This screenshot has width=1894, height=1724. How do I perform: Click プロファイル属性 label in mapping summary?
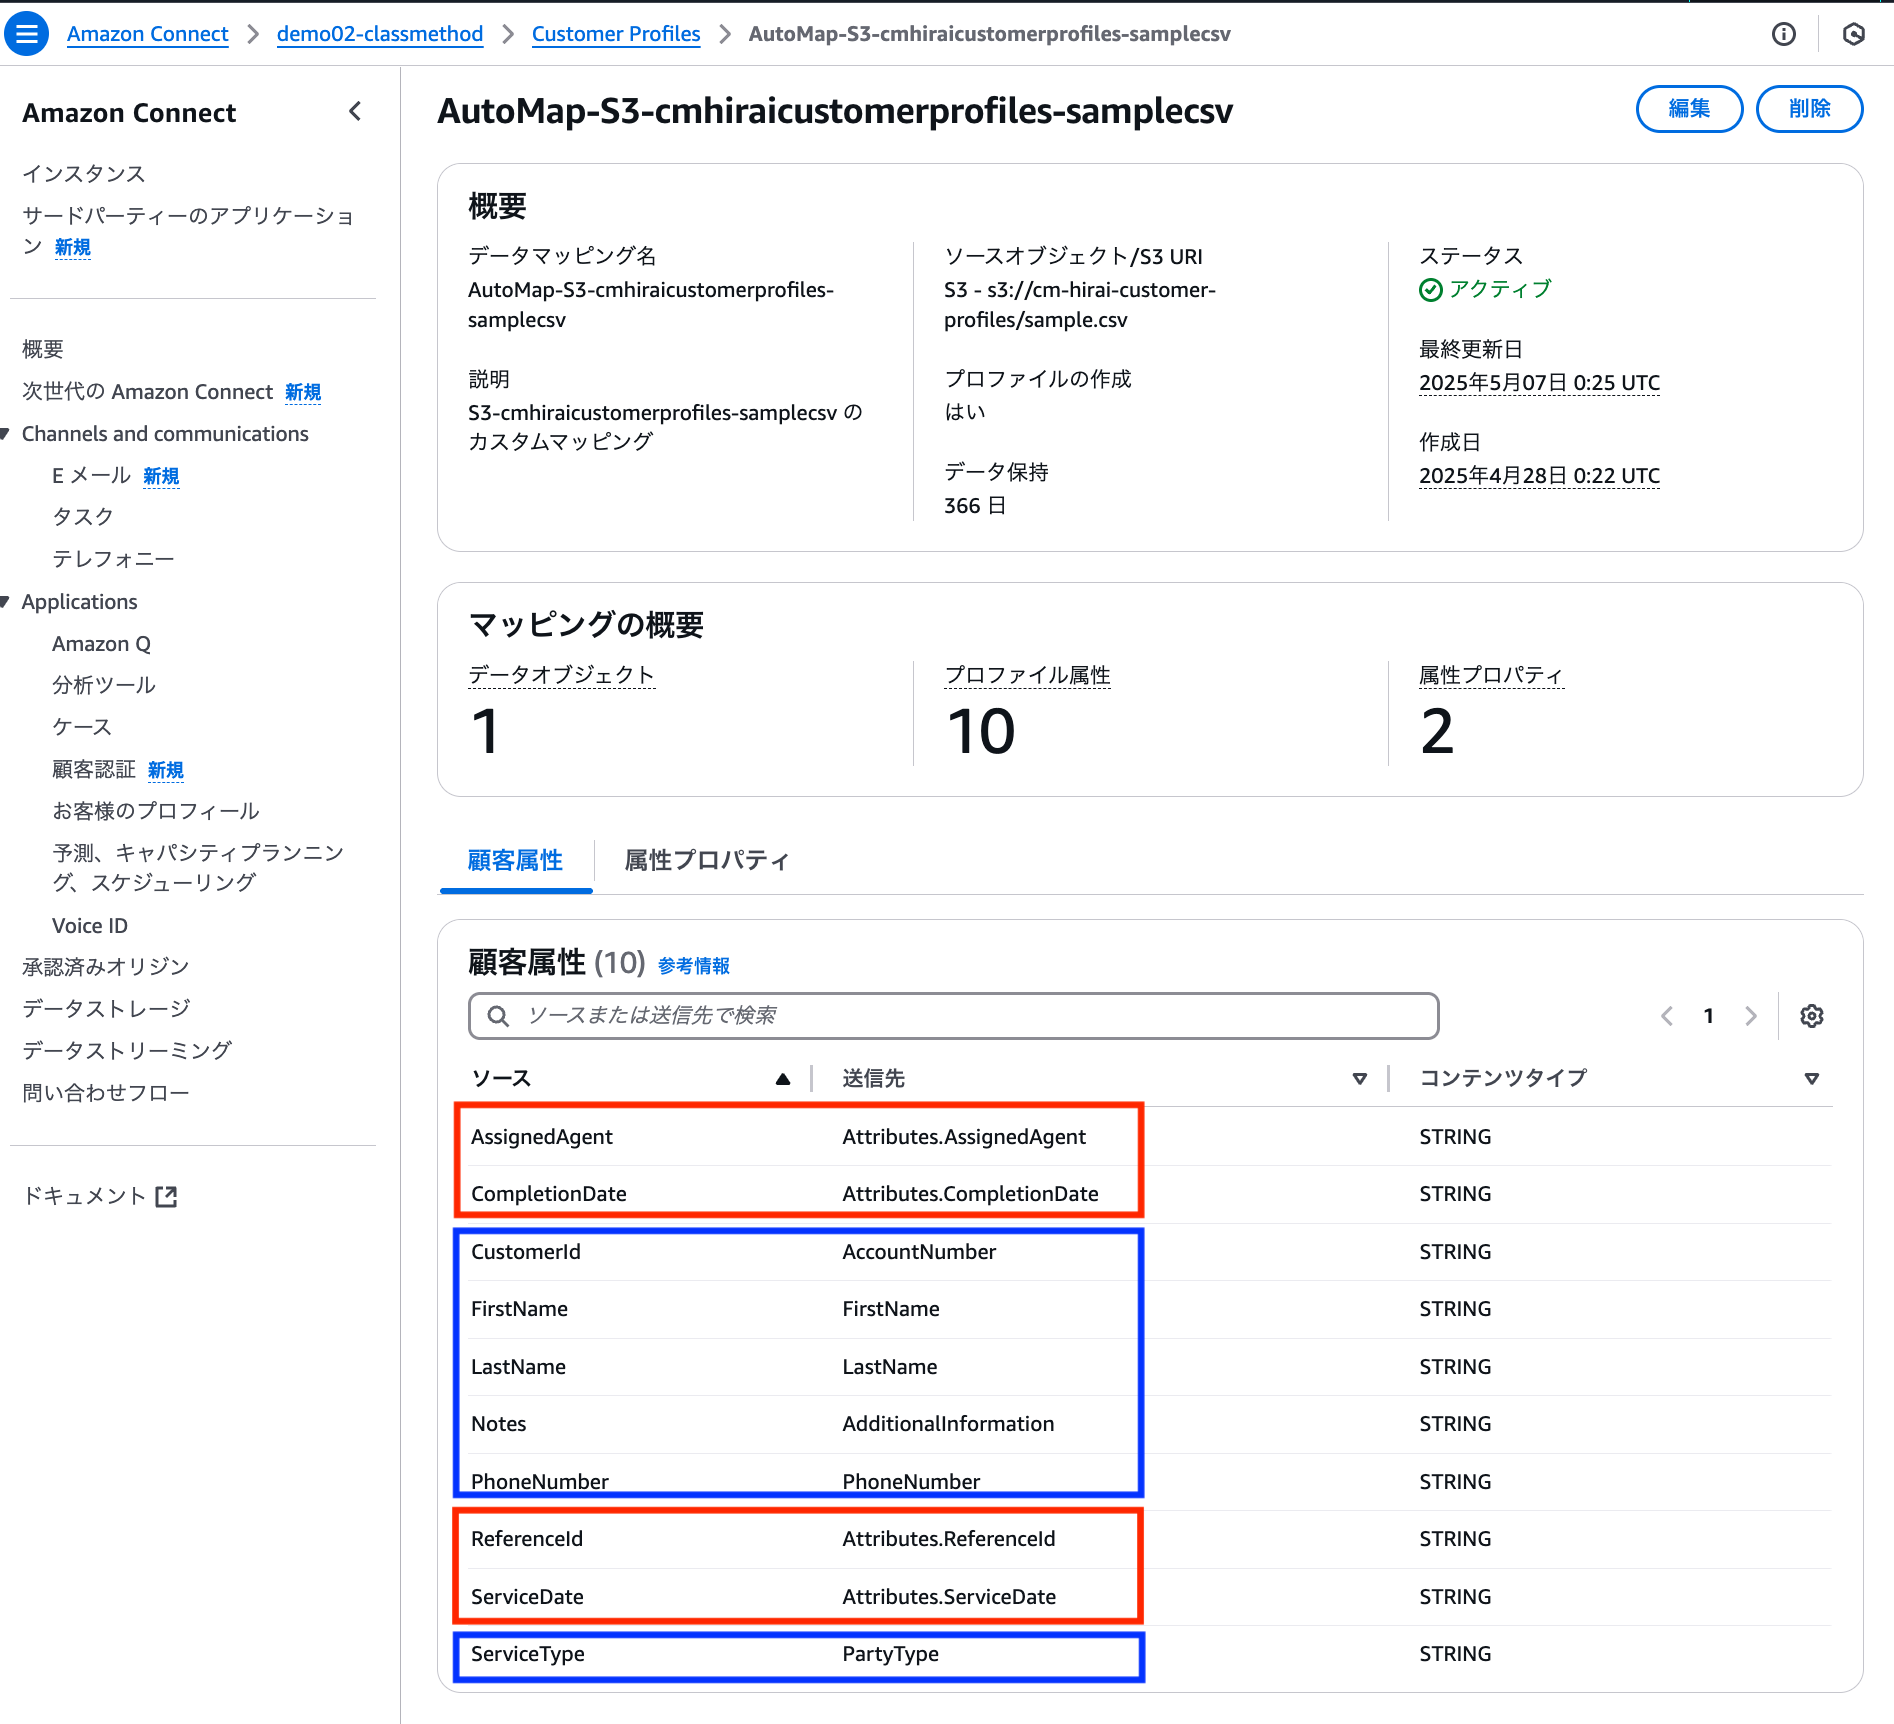click(x=1028, y=675)
